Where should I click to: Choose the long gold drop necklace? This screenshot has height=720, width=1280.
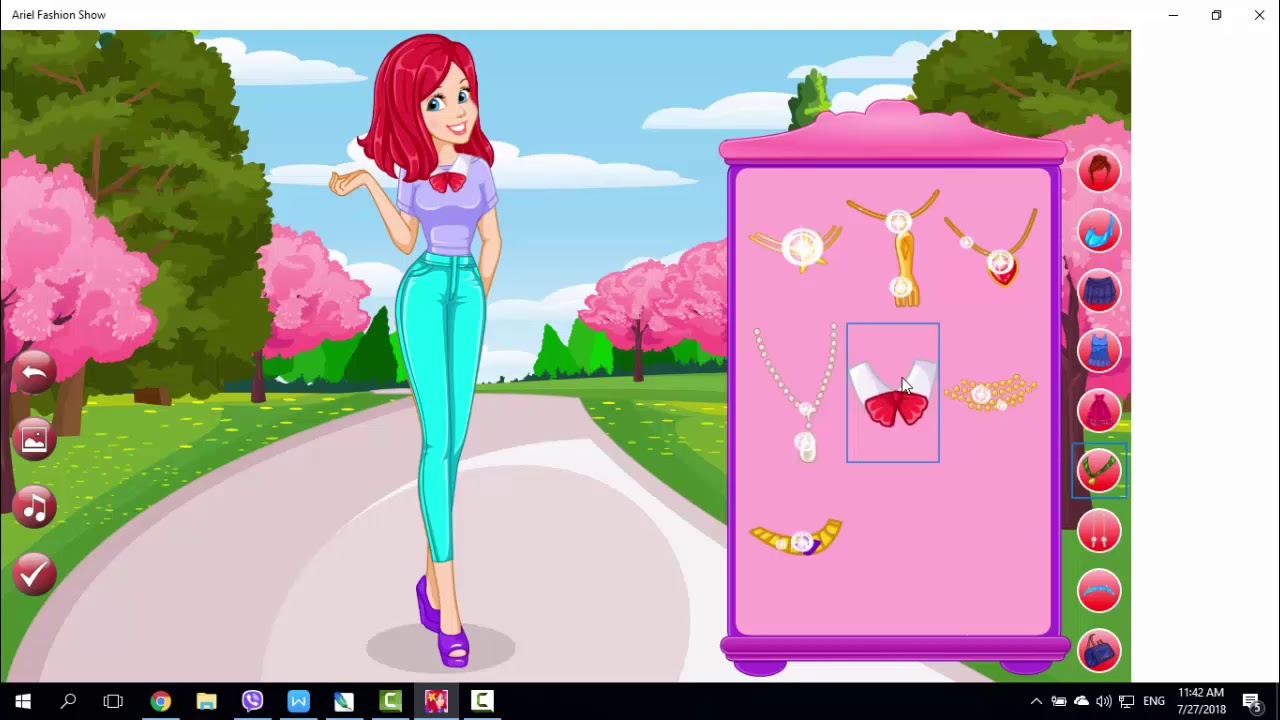pos(895,247)
